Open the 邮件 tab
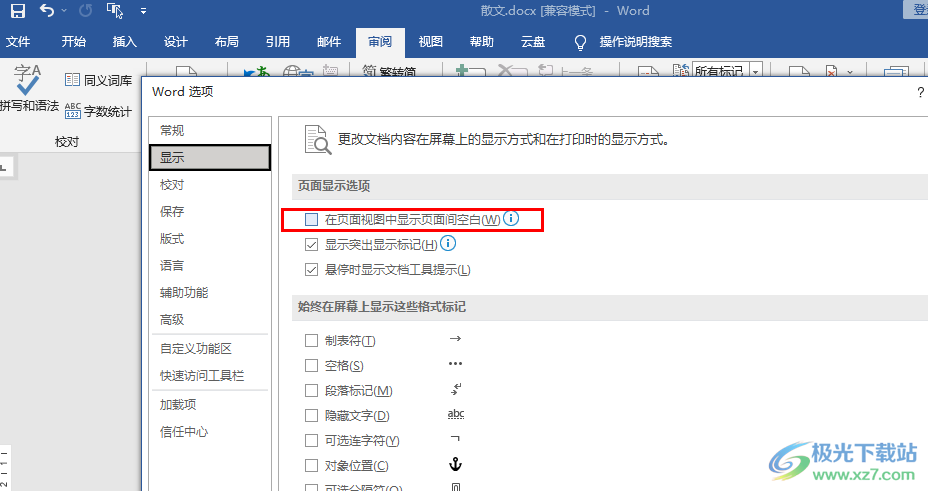The image size is (928, 491). point(328,41)
